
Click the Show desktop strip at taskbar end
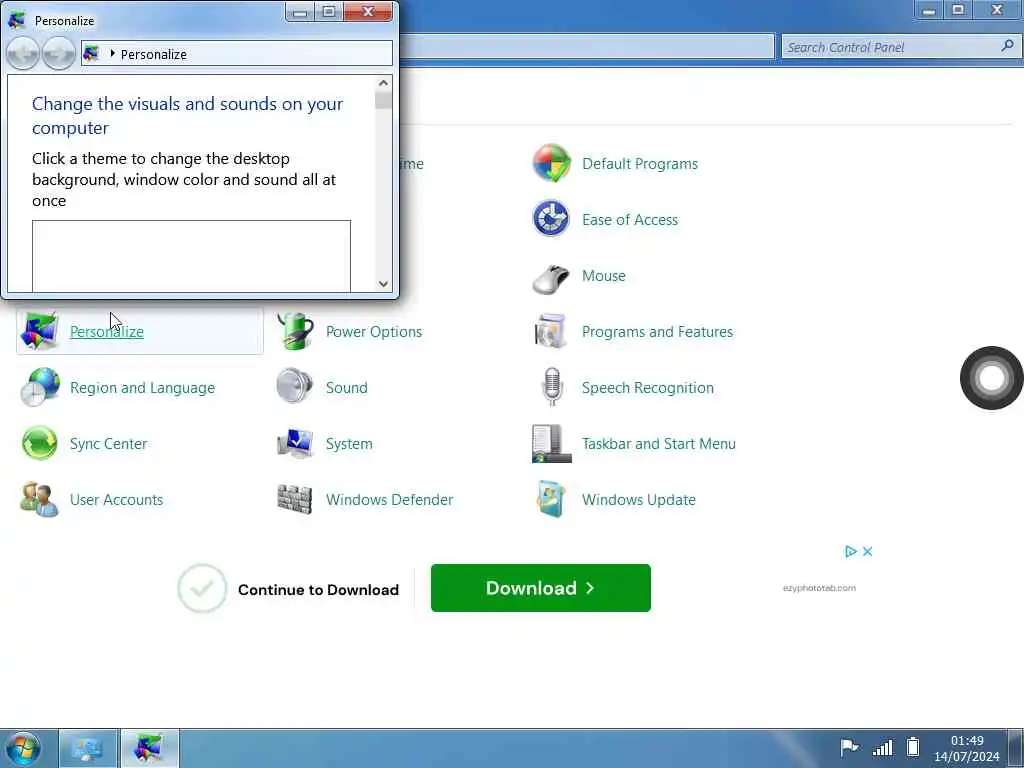[1016, 749]
